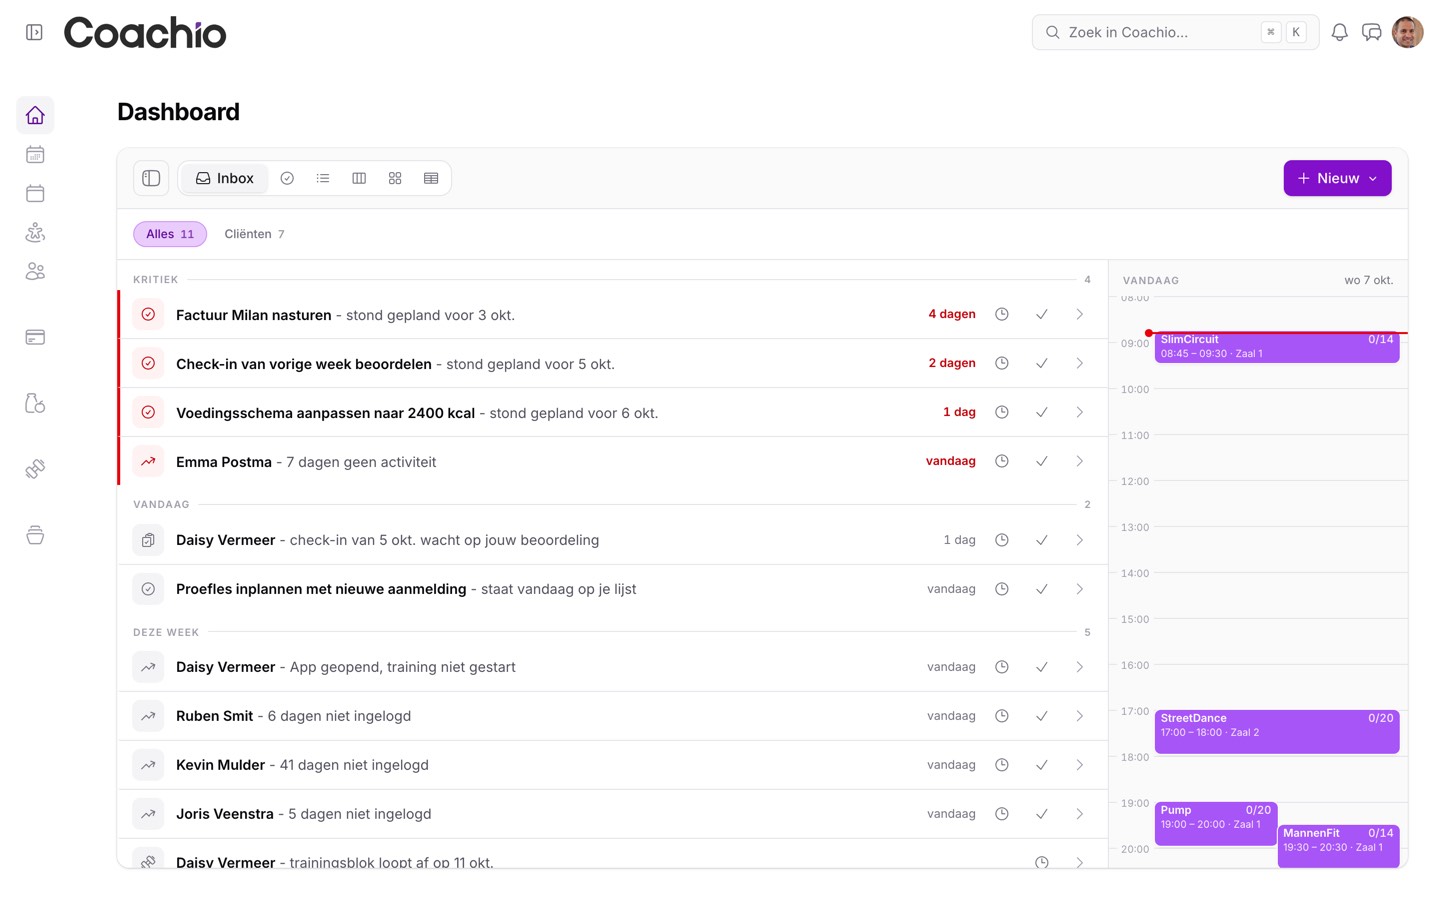The height and width of the screenshot is (900, 1440).
Task: Switch to the grid tiles view
Action: [x=395, y=178]
